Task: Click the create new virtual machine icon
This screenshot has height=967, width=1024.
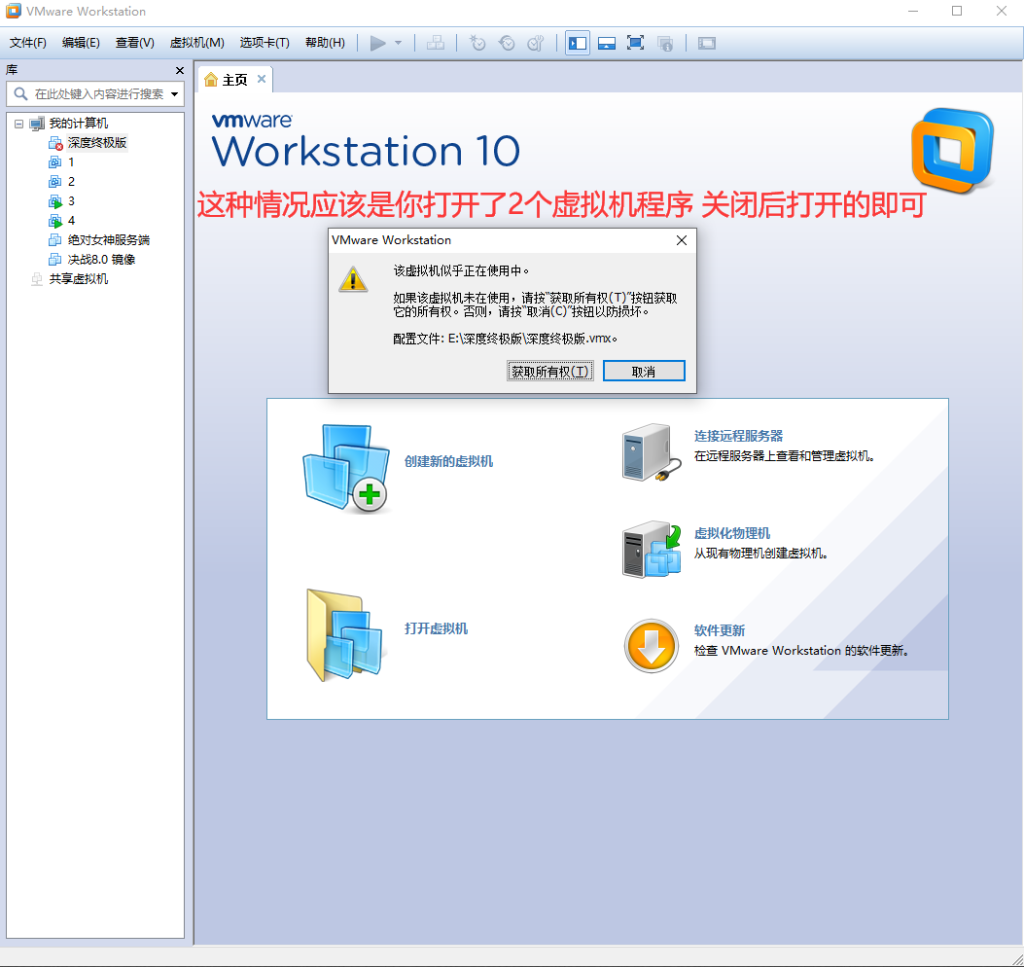Action: 346,467
